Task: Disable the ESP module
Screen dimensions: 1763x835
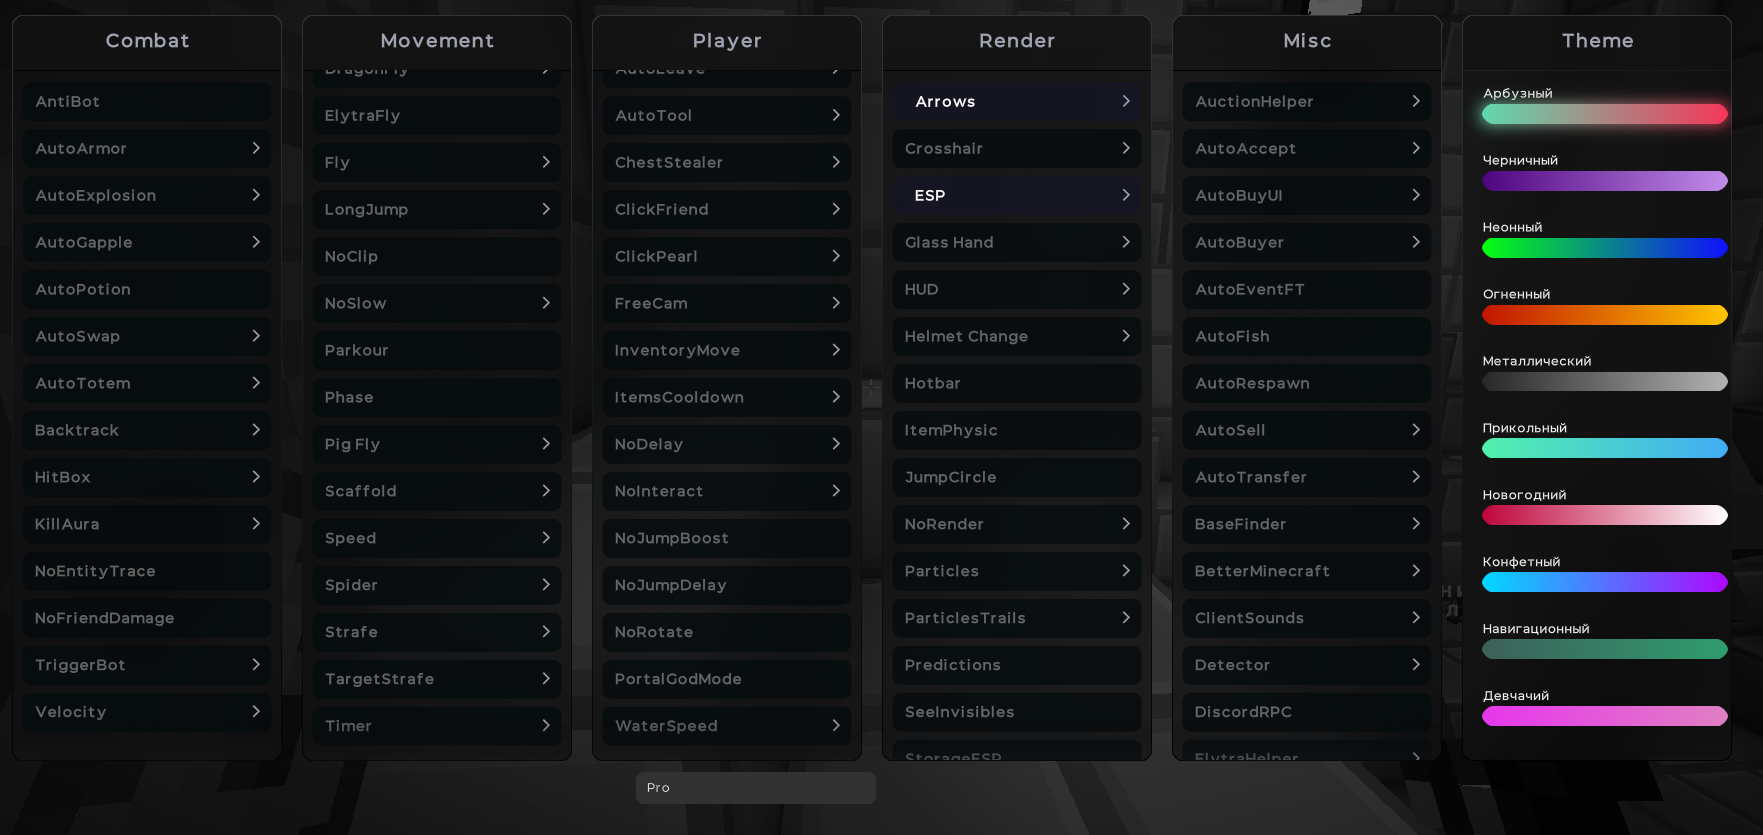Action: [1017, 195]
